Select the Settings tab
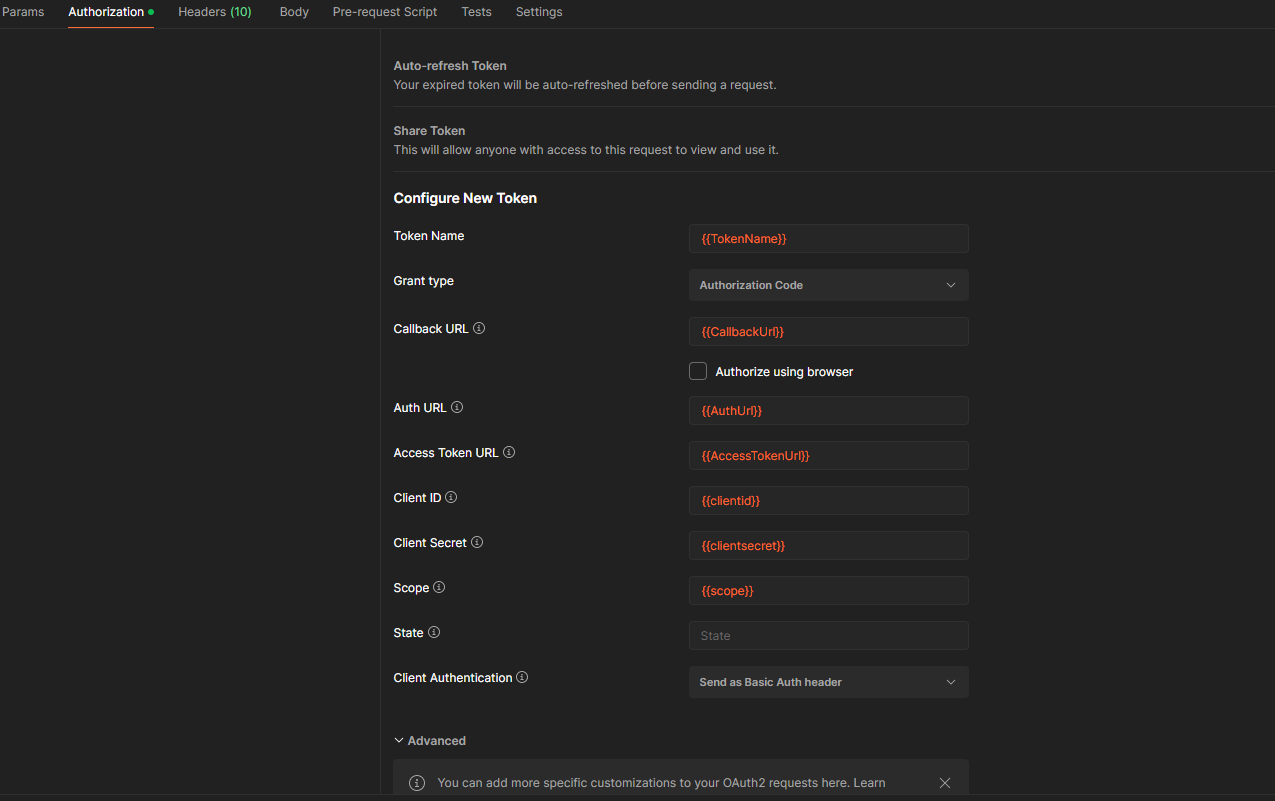This screenshot has height=801, width=1275. point(538,12)
